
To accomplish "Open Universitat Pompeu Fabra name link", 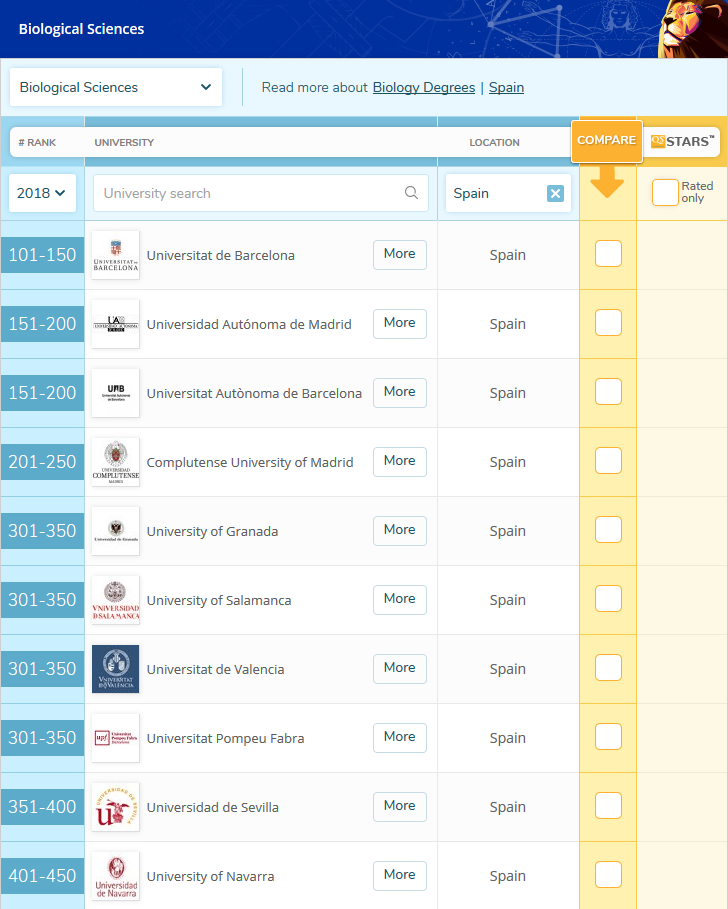I will (x=225, y=739).
